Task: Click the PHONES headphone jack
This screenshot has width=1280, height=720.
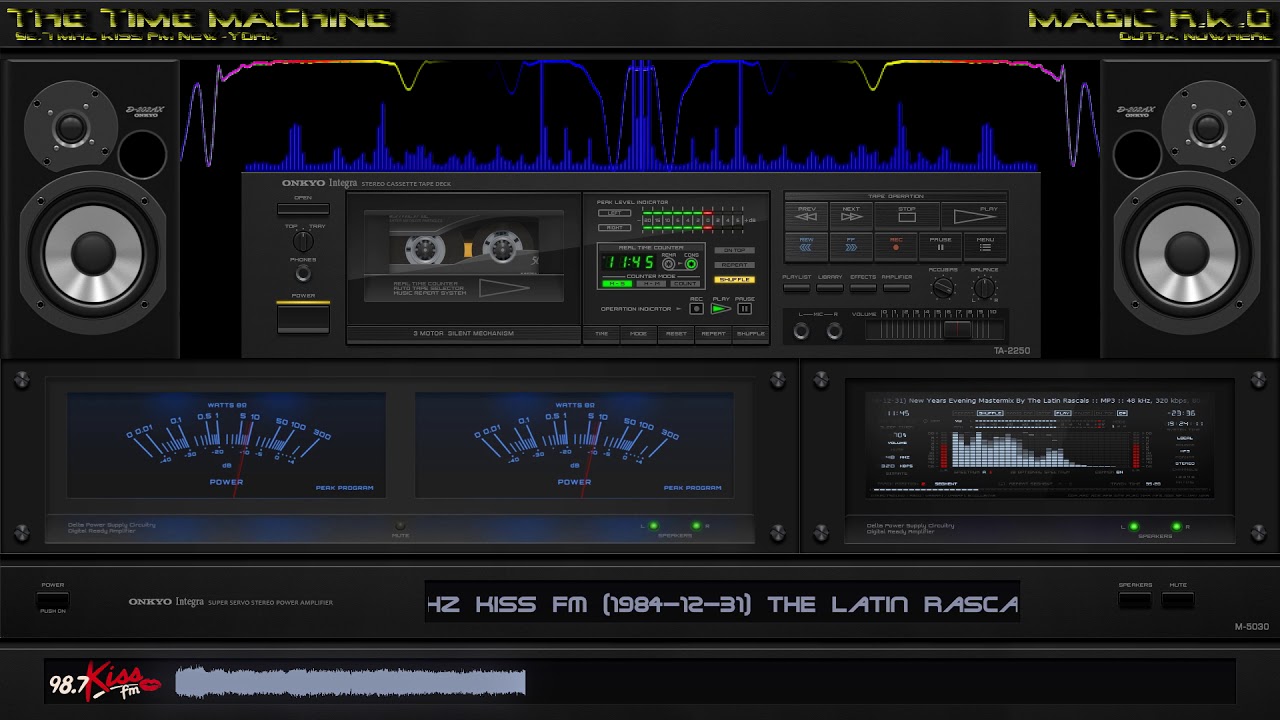Action: click(302, 273)
